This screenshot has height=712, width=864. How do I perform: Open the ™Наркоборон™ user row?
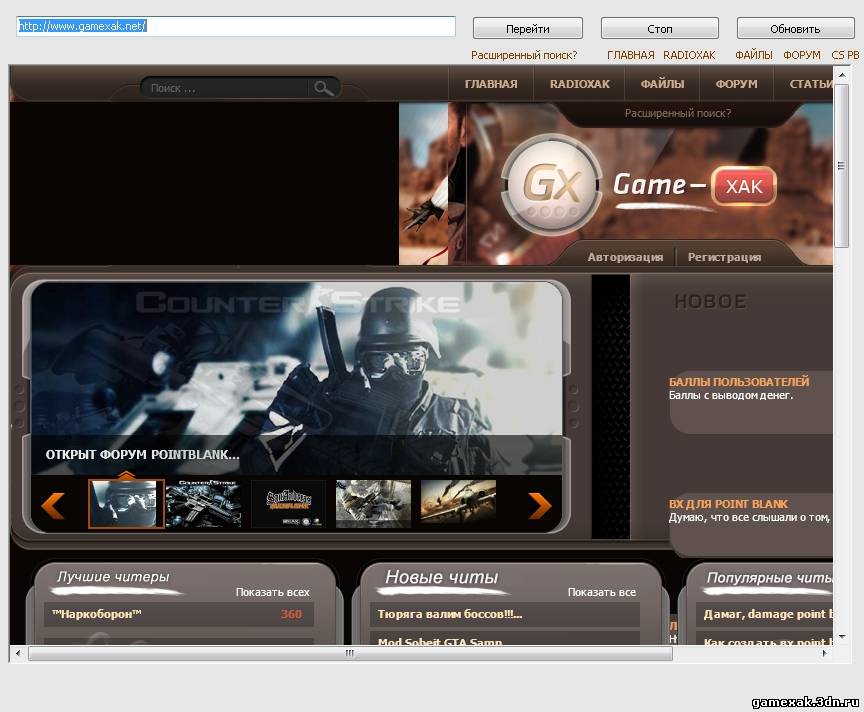click(x=179, y=614)
